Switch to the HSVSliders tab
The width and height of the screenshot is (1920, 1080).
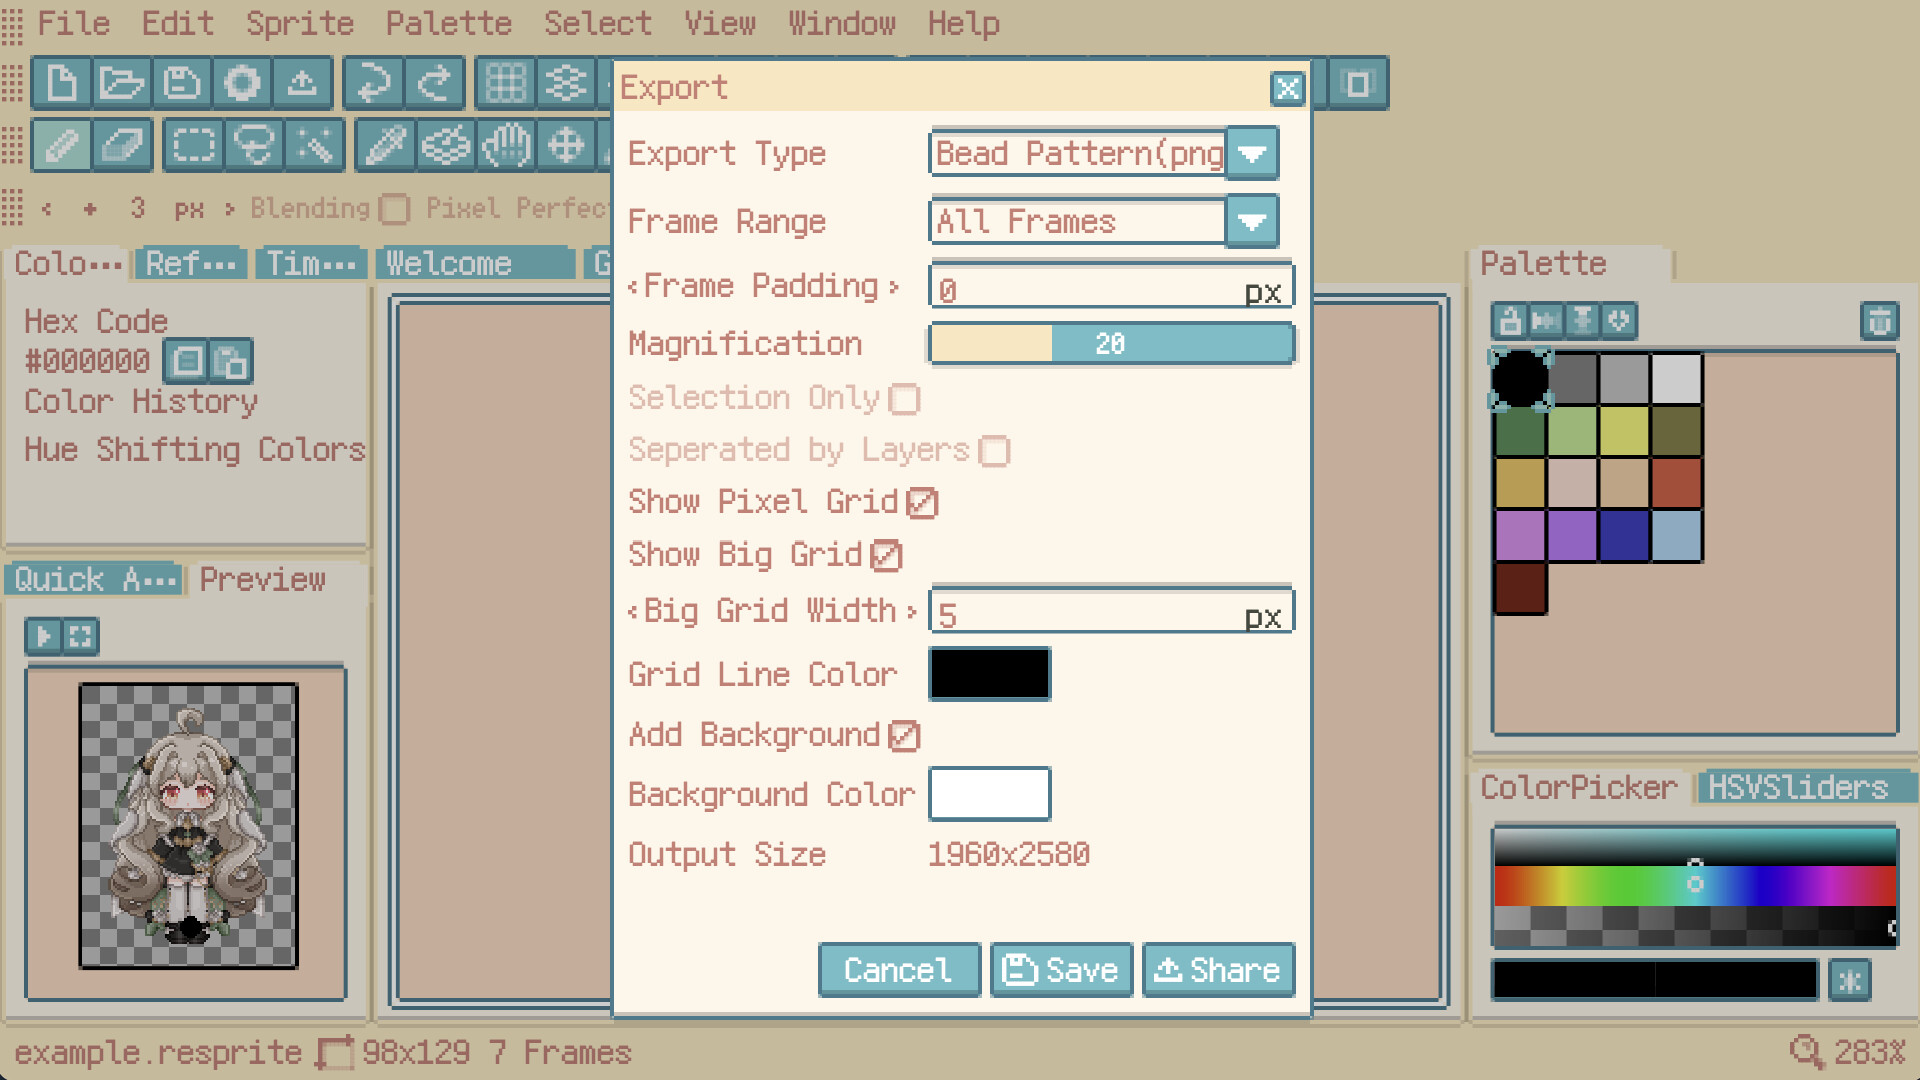tap(1797, 788)
